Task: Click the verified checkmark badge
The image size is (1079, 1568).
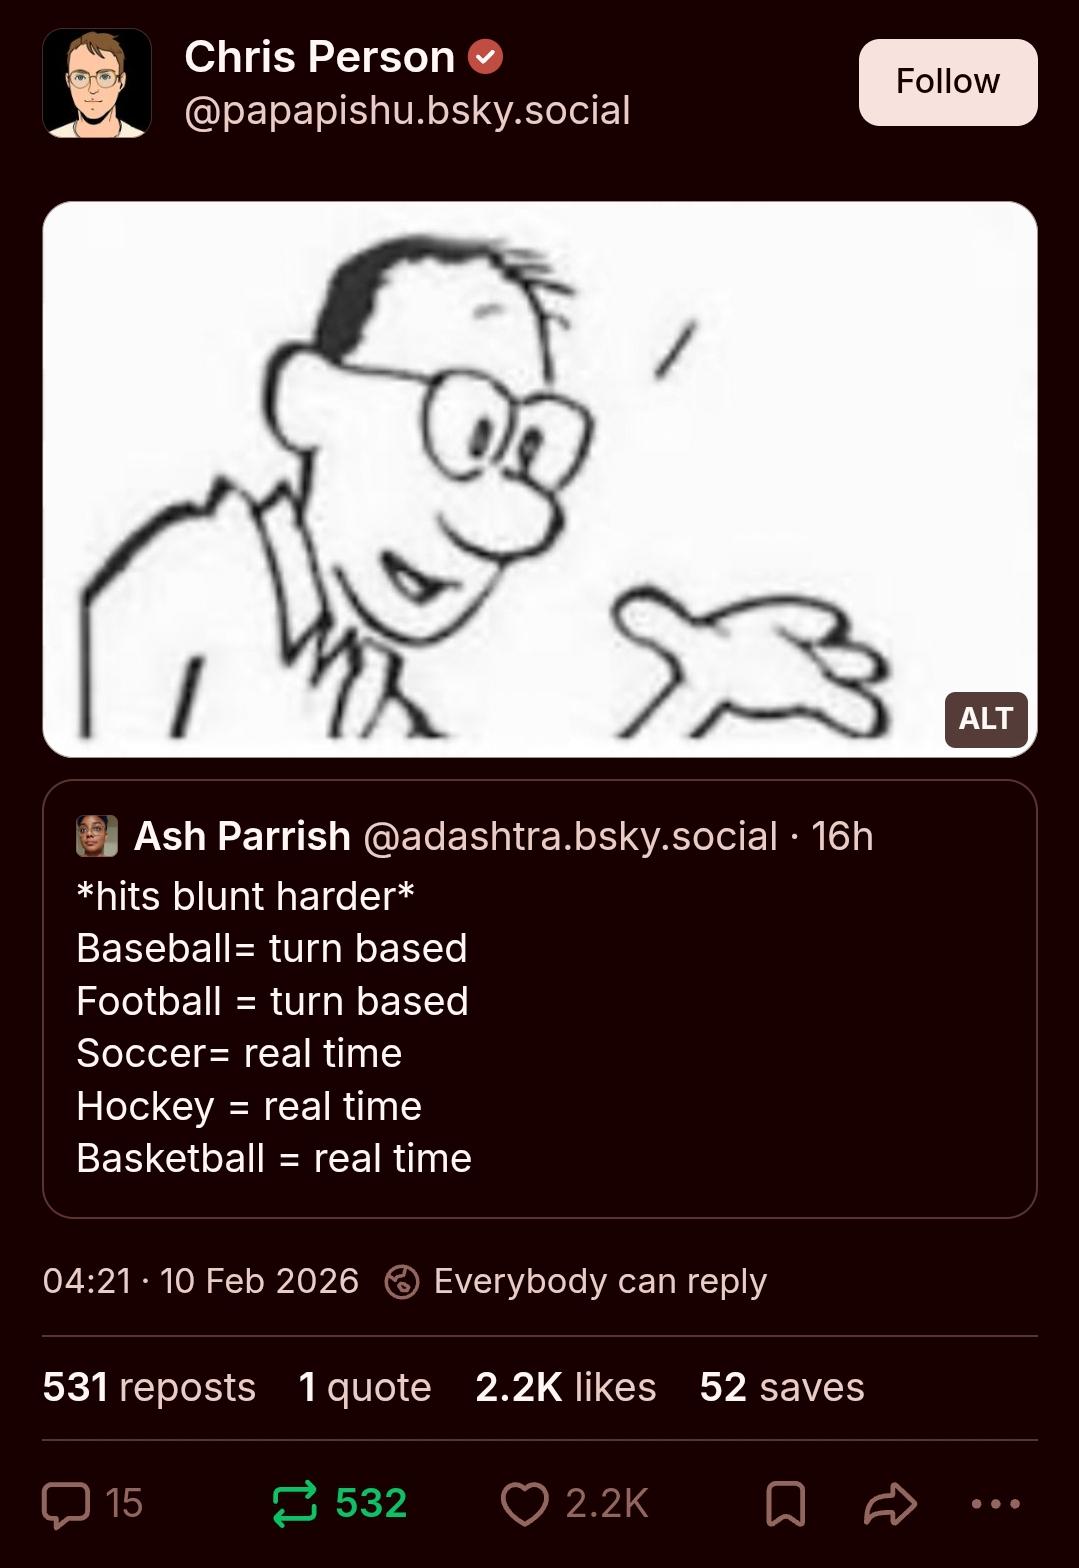Action: [x=486, y=57]
